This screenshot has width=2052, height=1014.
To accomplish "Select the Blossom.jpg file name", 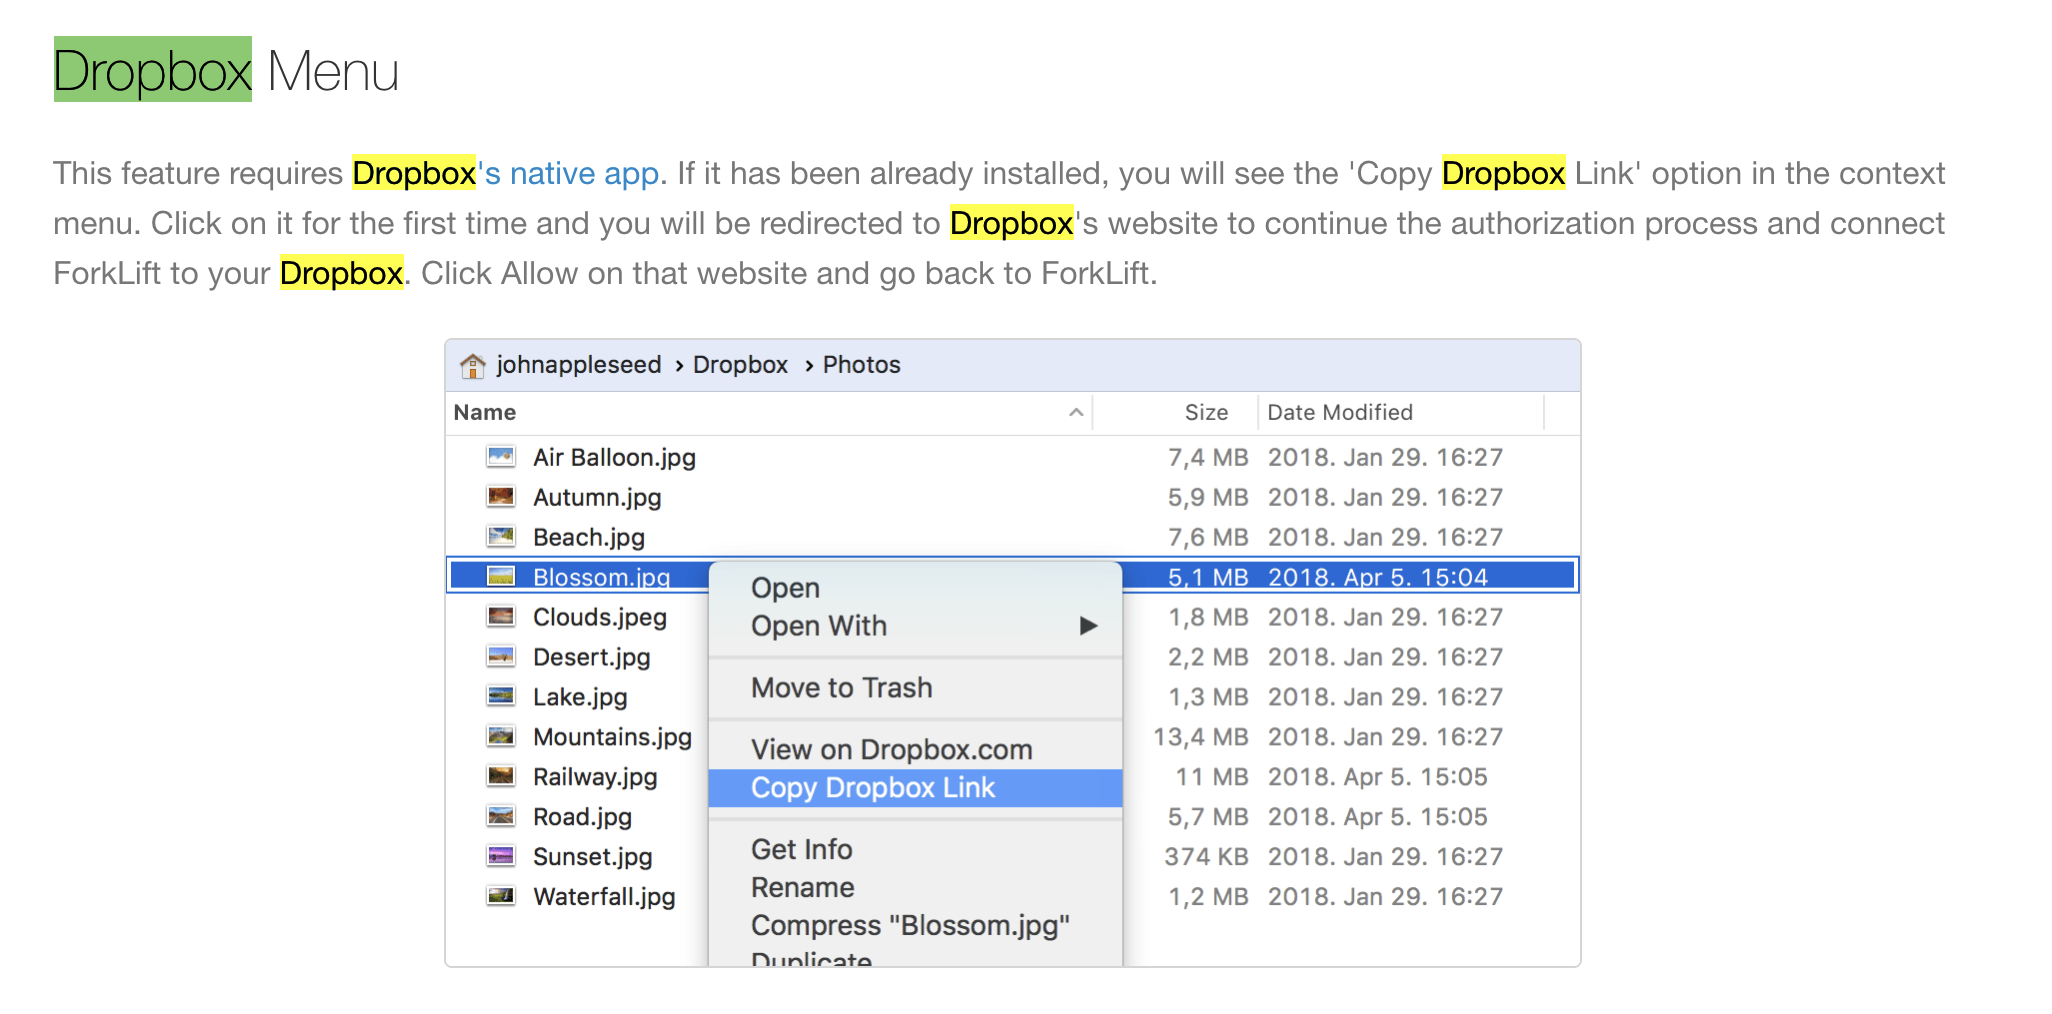I will 601,577.
